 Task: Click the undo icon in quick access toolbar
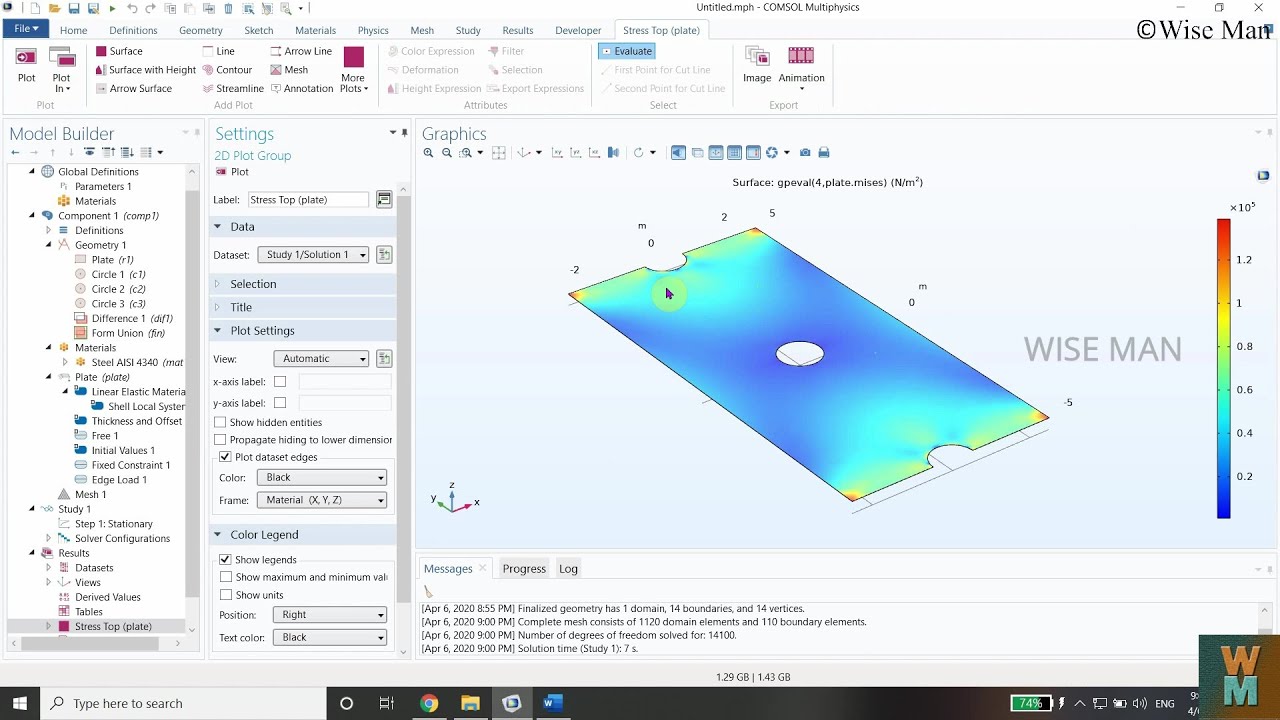point(132,8)
